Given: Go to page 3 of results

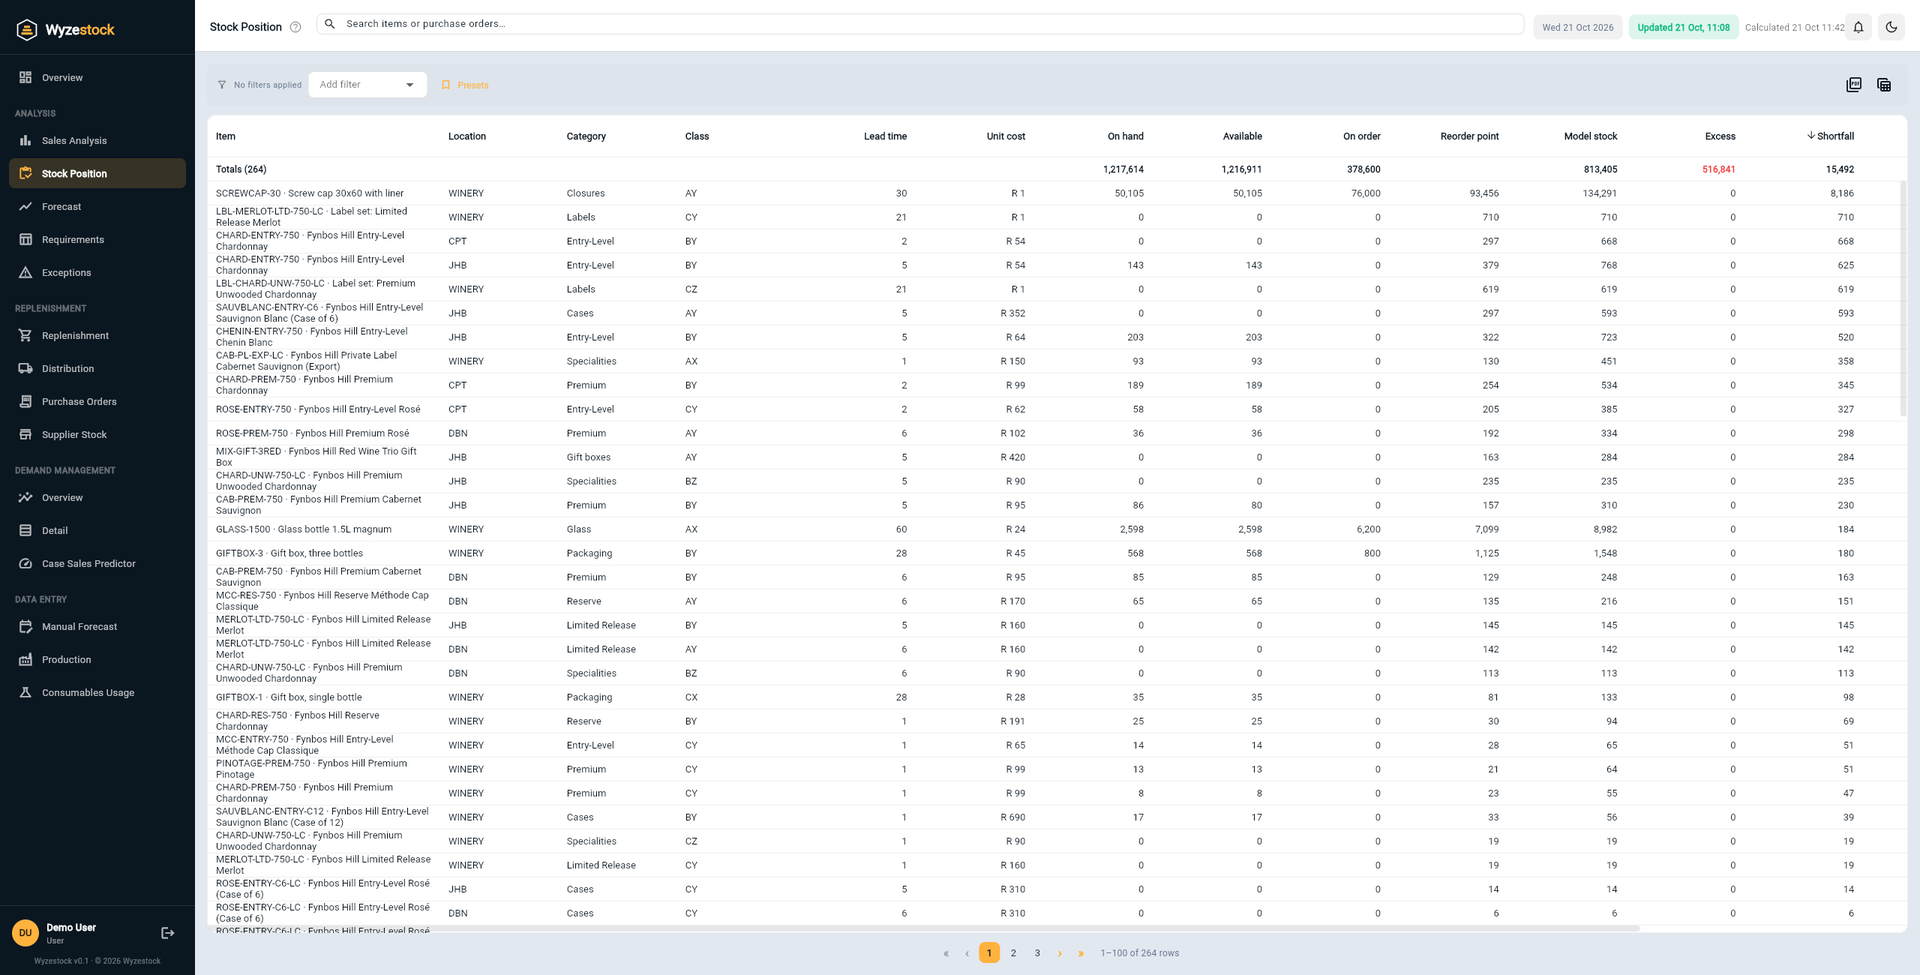Looking at the screenshot, I should [x=1037, y=953].
